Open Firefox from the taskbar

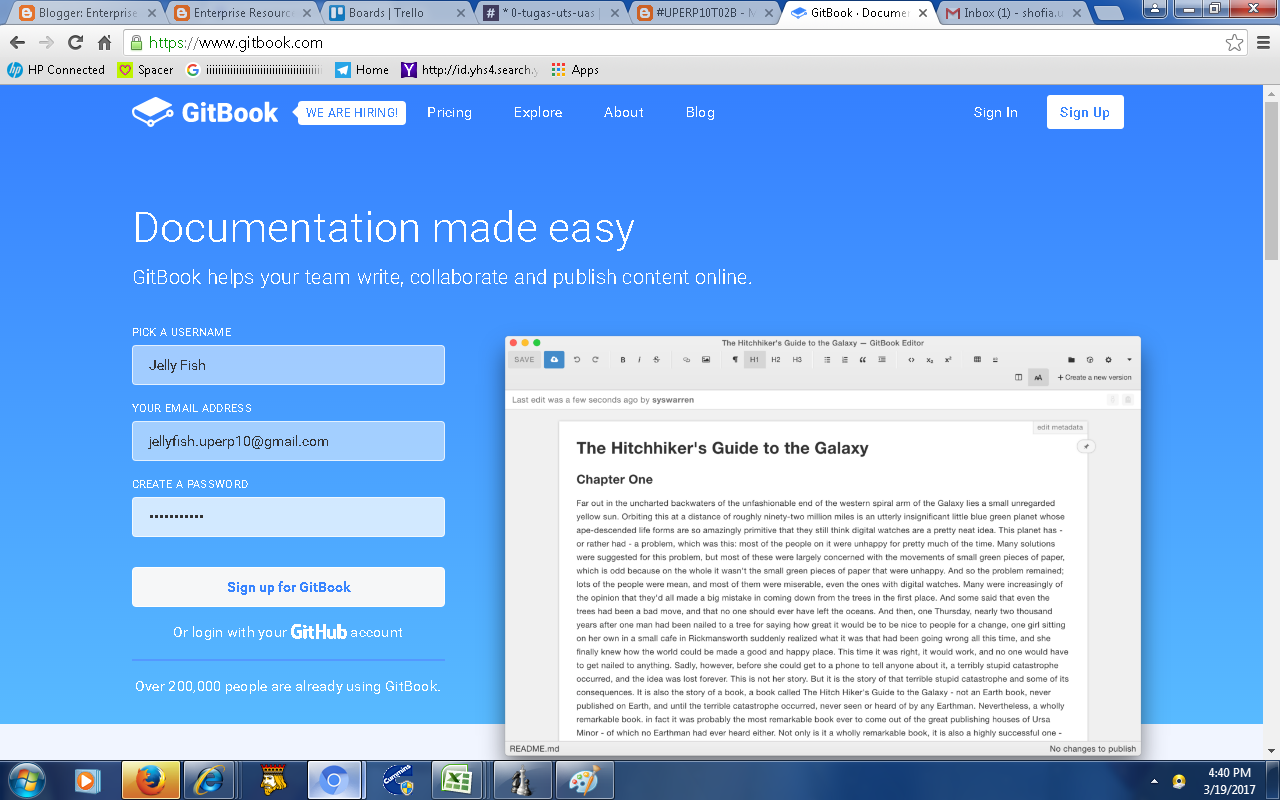pyautogui.click(x=151, y=780)
